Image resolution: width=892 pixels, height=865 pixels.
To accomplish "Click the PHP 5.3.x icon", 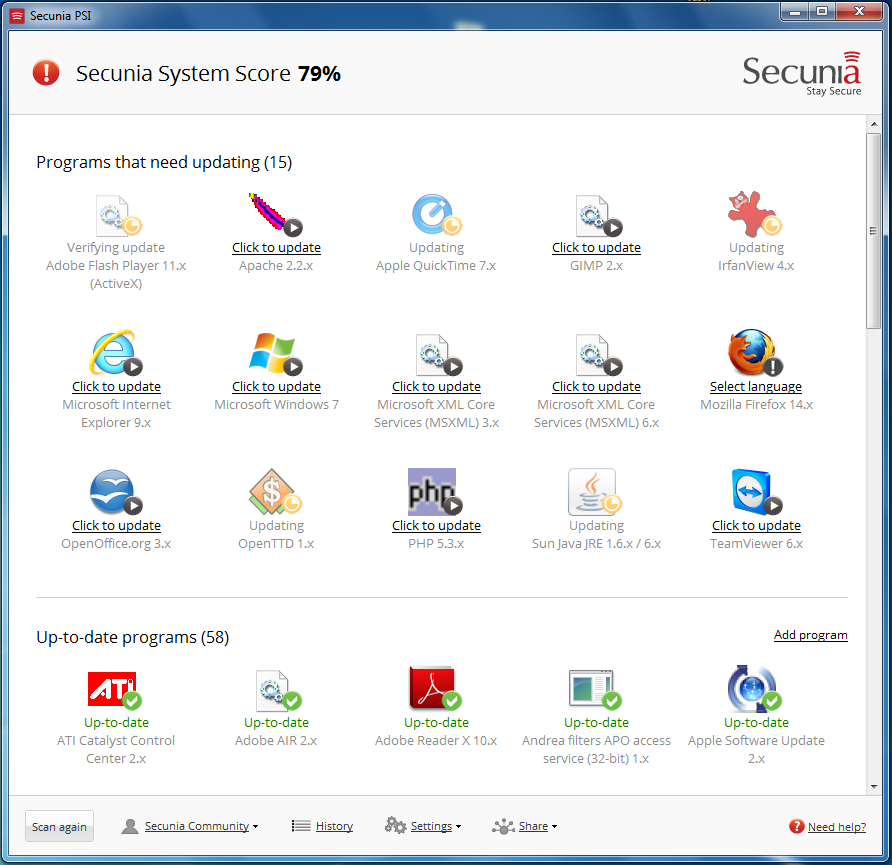I will (435, 491).
